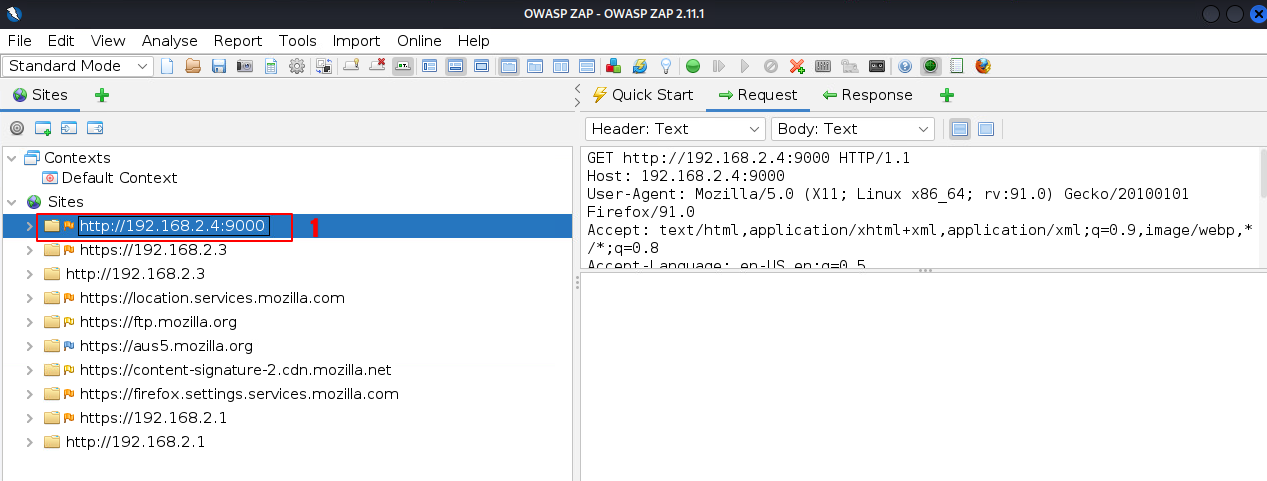Expand the https://ftp.mozilla.org tree node
Image resolution: width=1267 pixels, height=481 pixels.
[30, 322]
